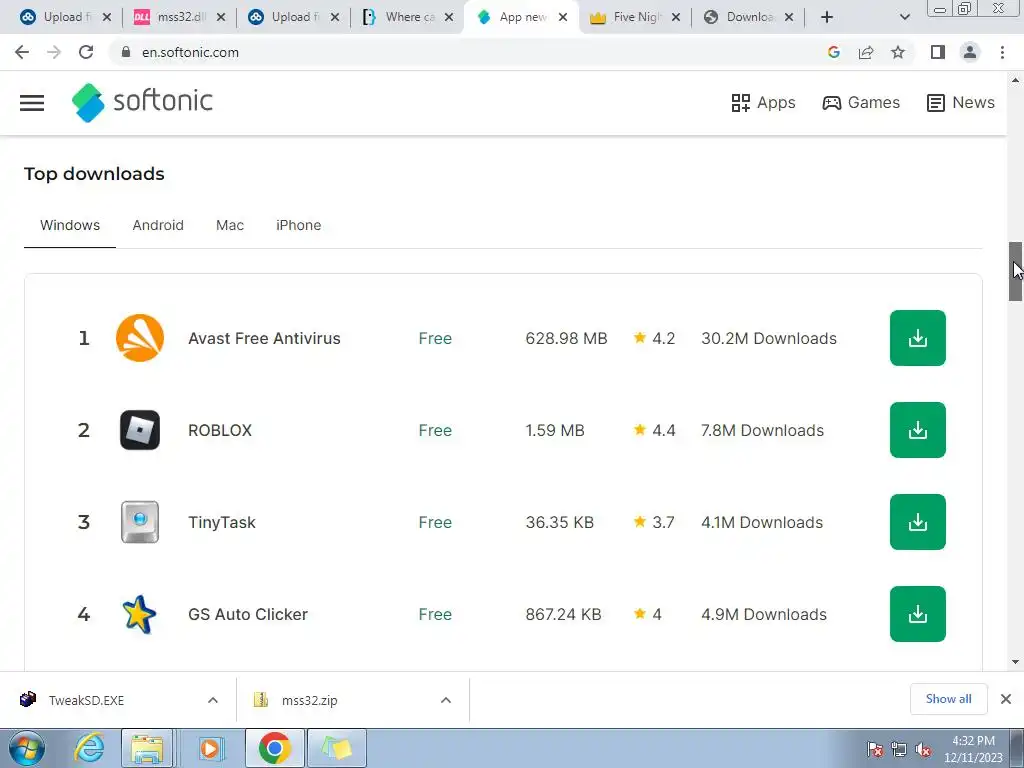Click Show all downloads
The image size is (1024, 768).
click(x=948, y=699)
